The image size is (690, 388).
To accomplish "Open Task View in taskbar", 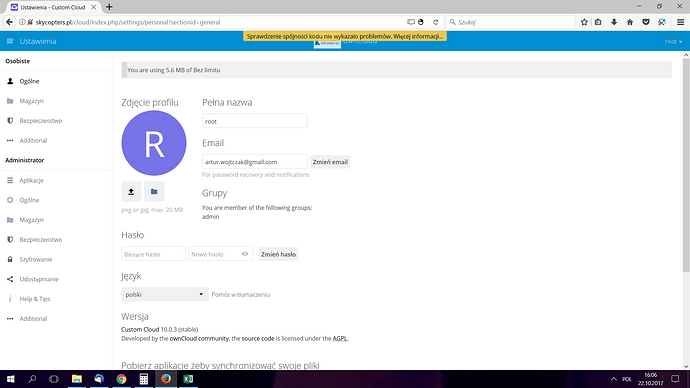I will (54, 379).
